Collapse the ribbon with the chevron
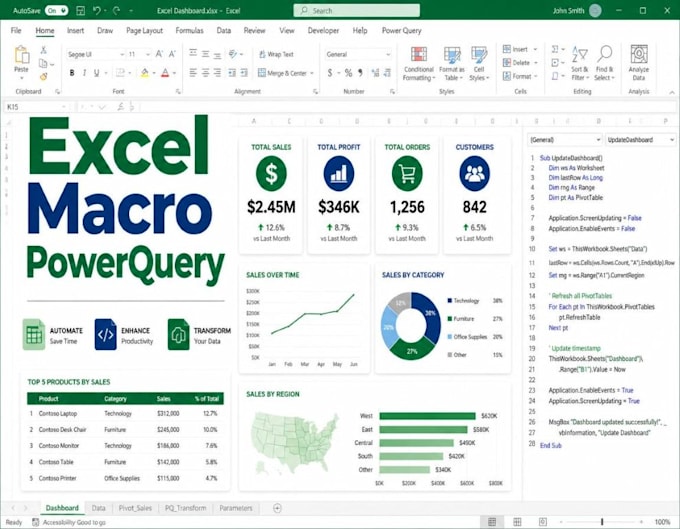This screenshot has width=680, height=529. pyautogui.click(x=672, y=92)
